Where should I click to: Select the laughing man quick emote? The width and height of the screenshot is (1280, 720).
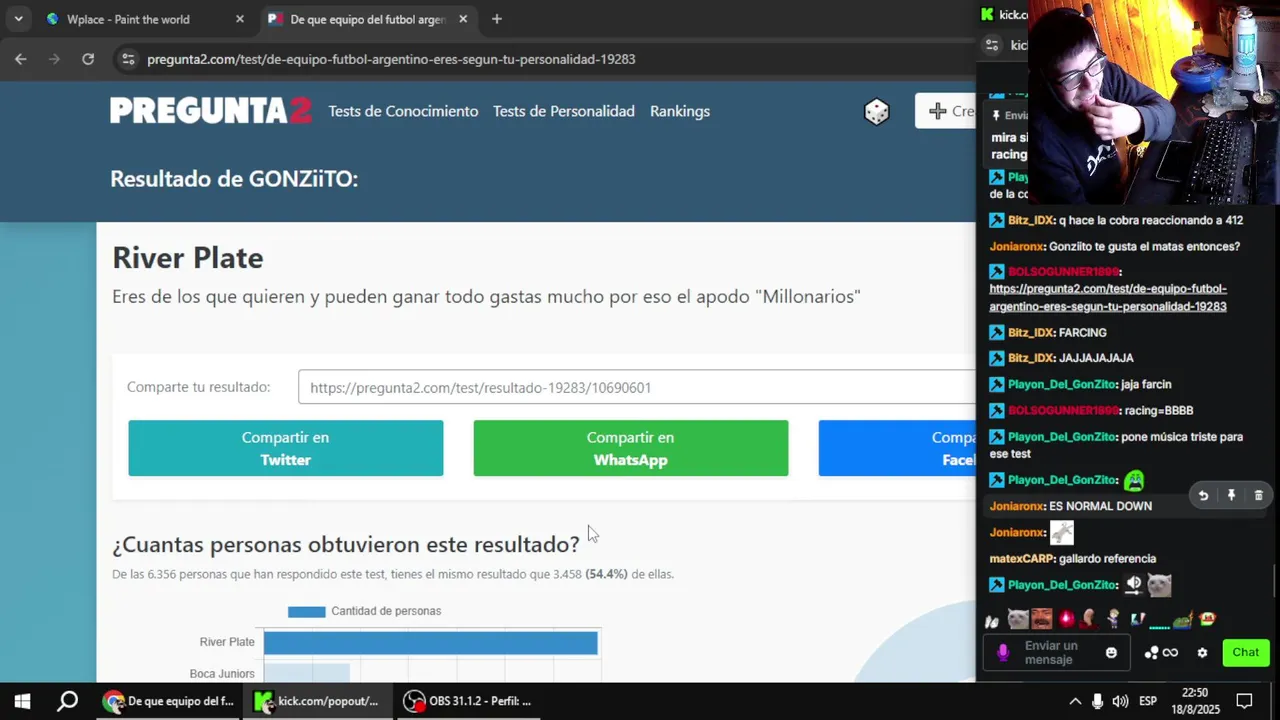coord(1042,620)
